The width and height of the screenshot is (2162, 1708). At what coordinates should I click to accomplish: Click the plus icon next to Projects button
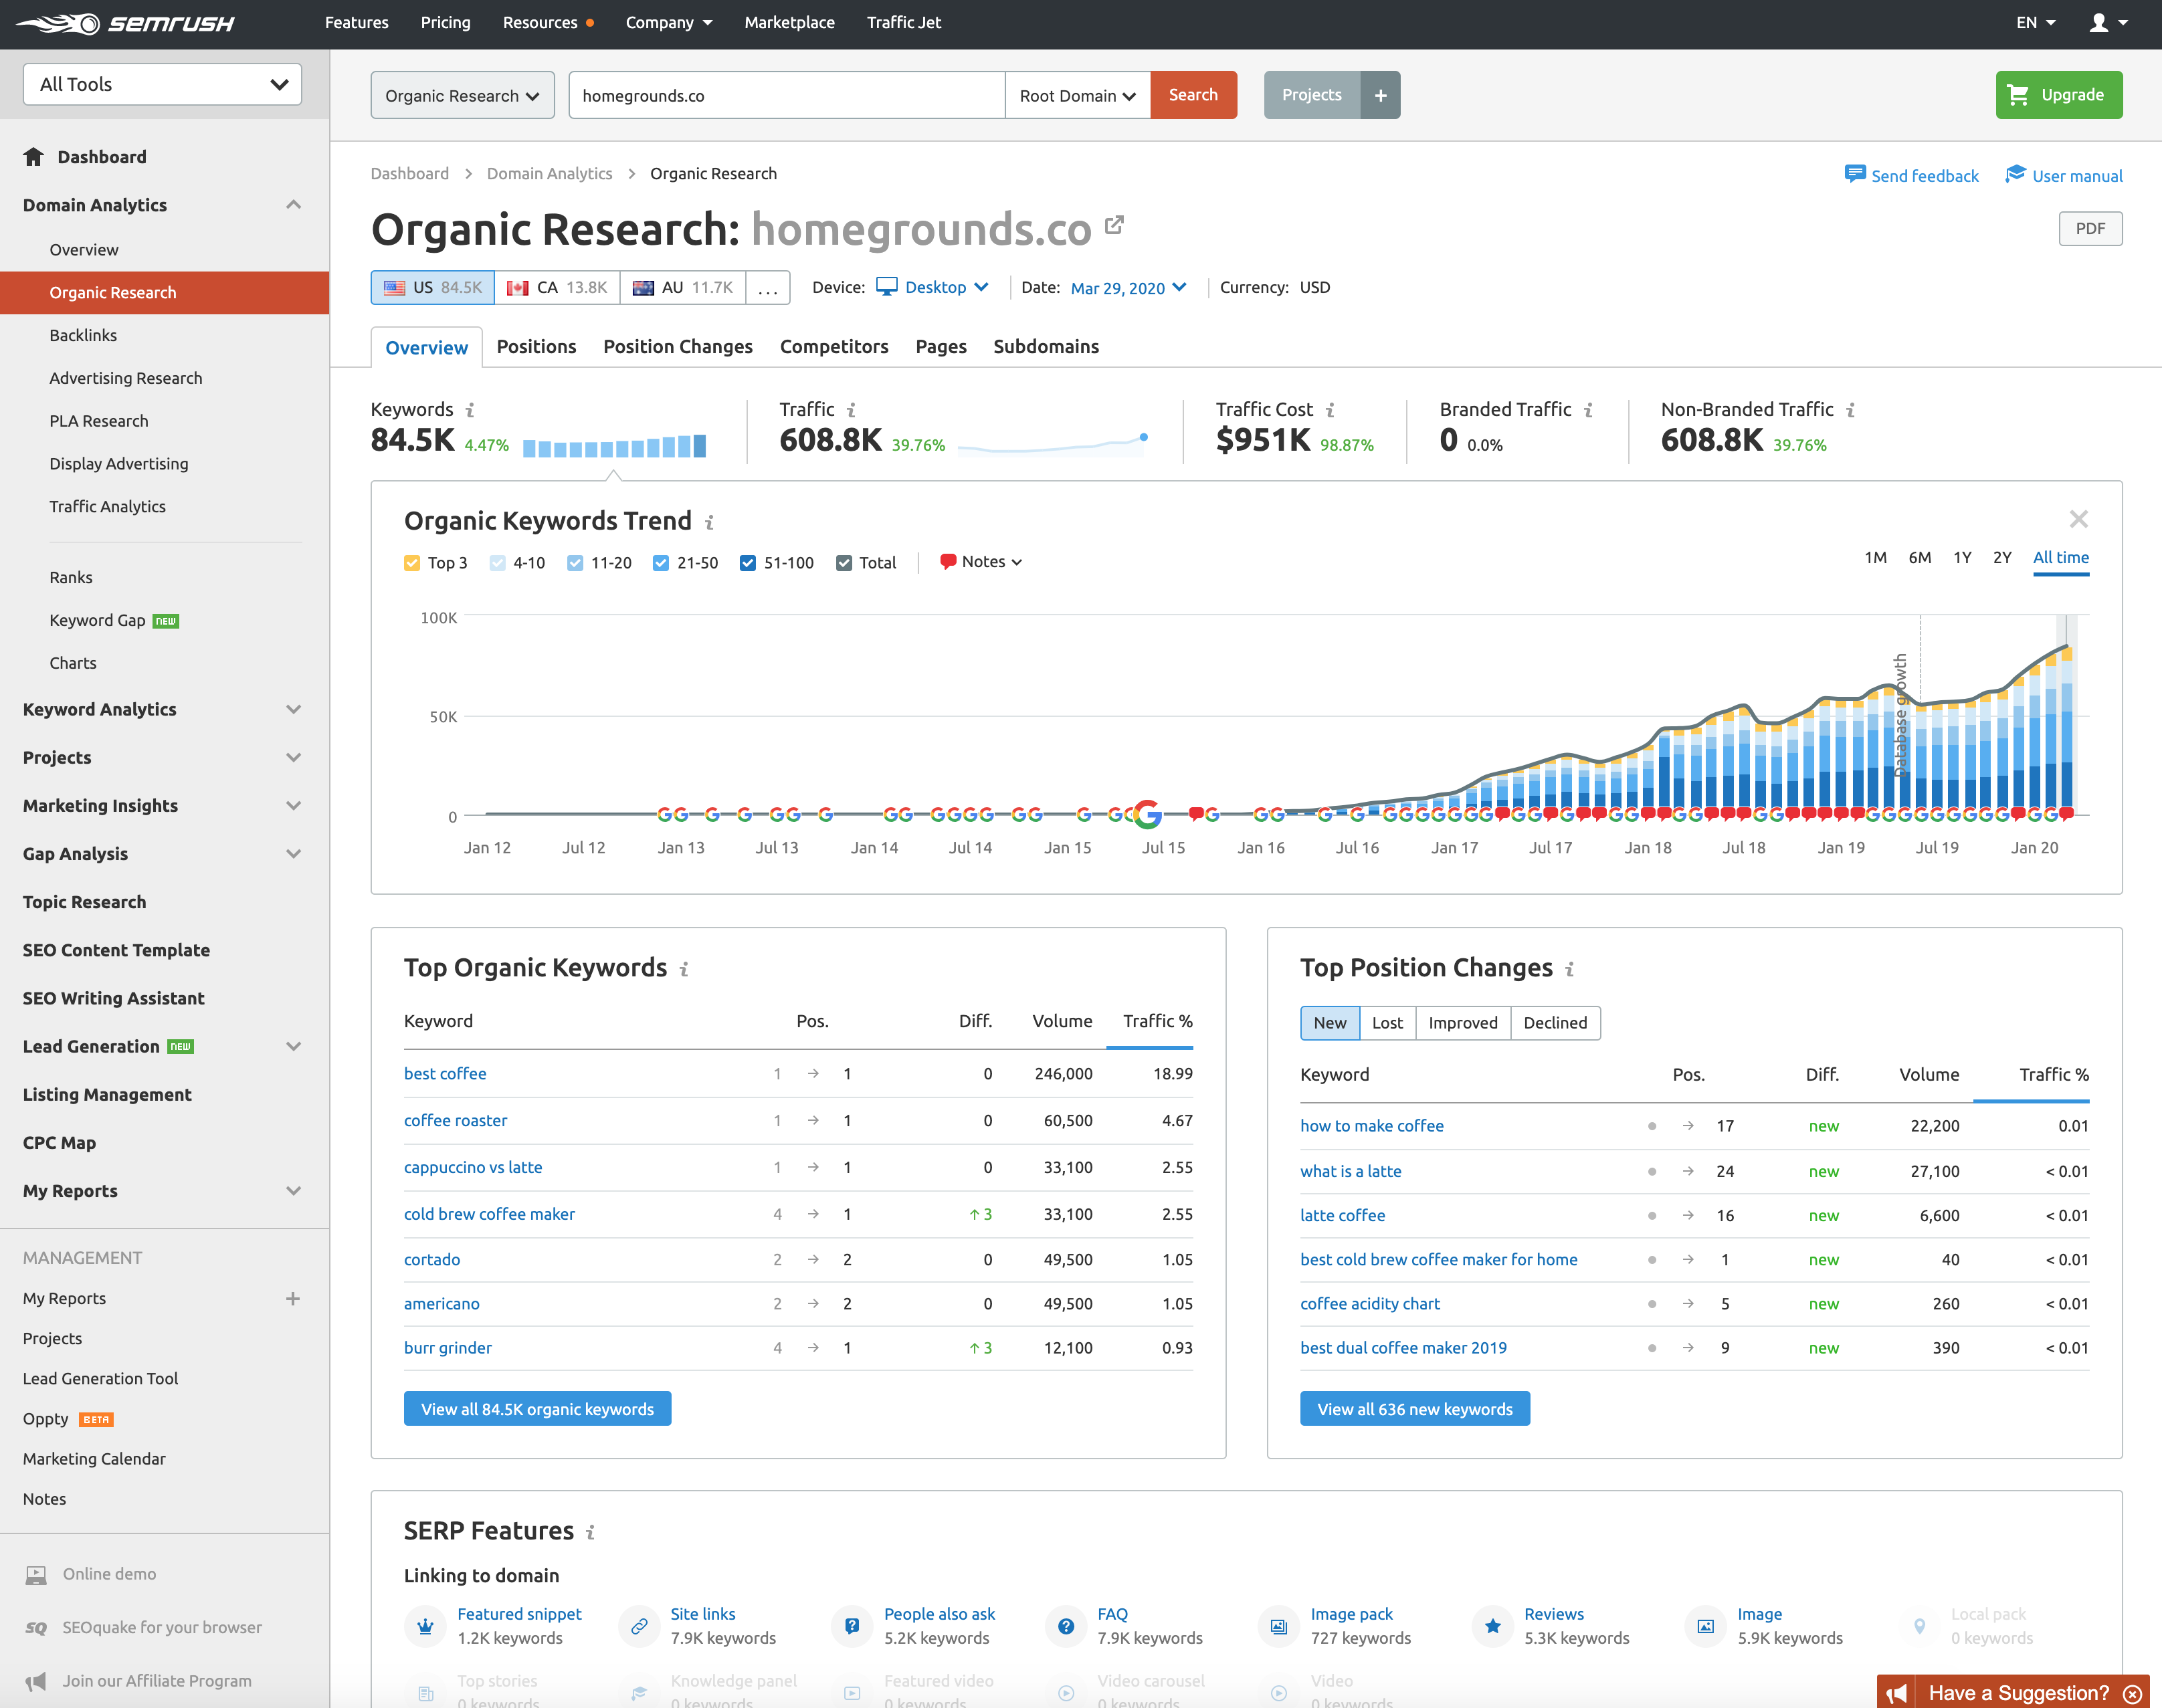[1380, 95]
